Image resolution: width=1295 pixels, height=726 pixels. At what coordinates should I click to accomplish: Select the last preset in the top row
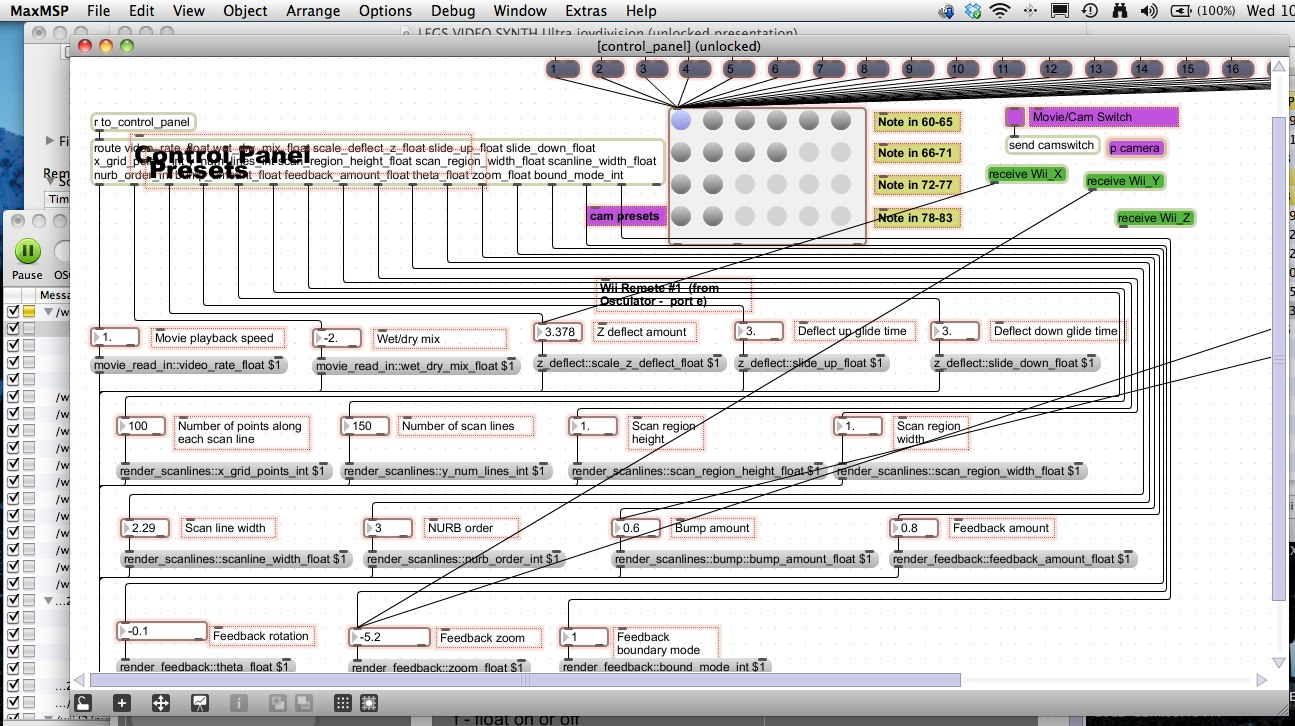(x=841, y=121)
